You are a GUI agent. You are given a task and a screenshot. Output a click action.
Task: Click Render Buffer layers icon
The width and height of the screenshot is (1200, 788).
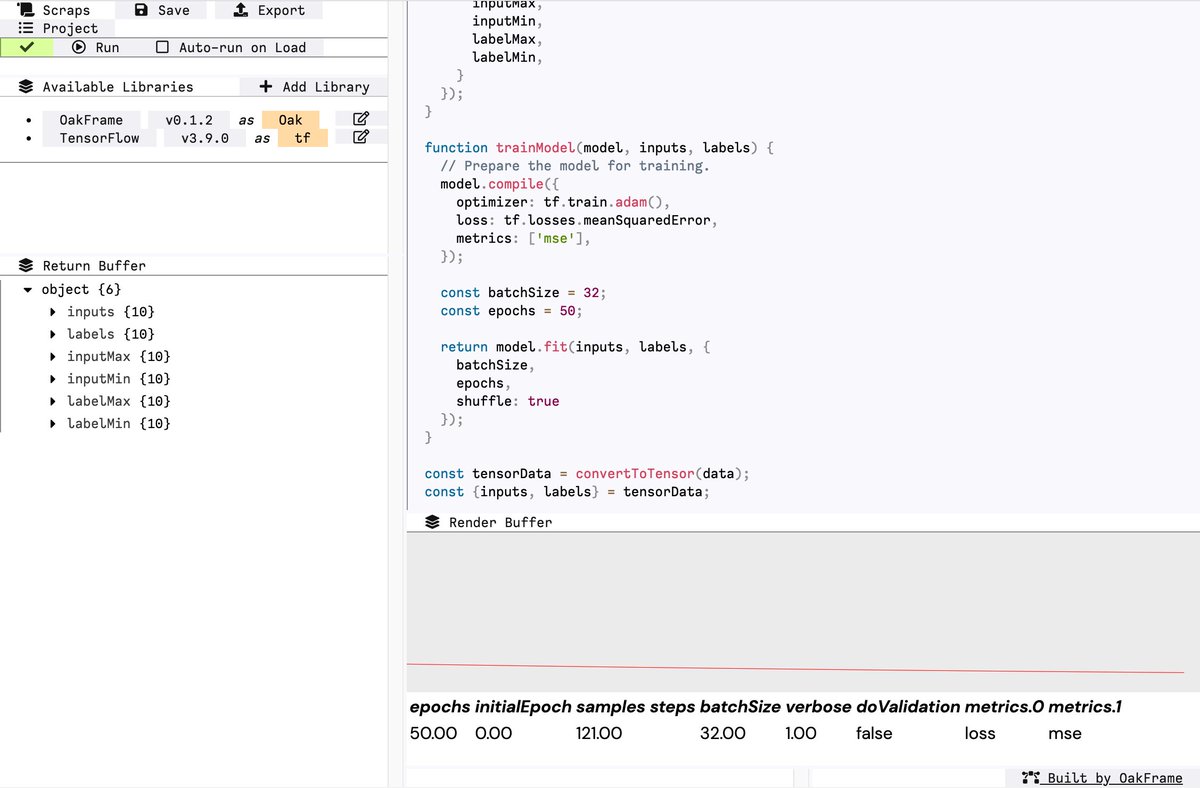433,522
